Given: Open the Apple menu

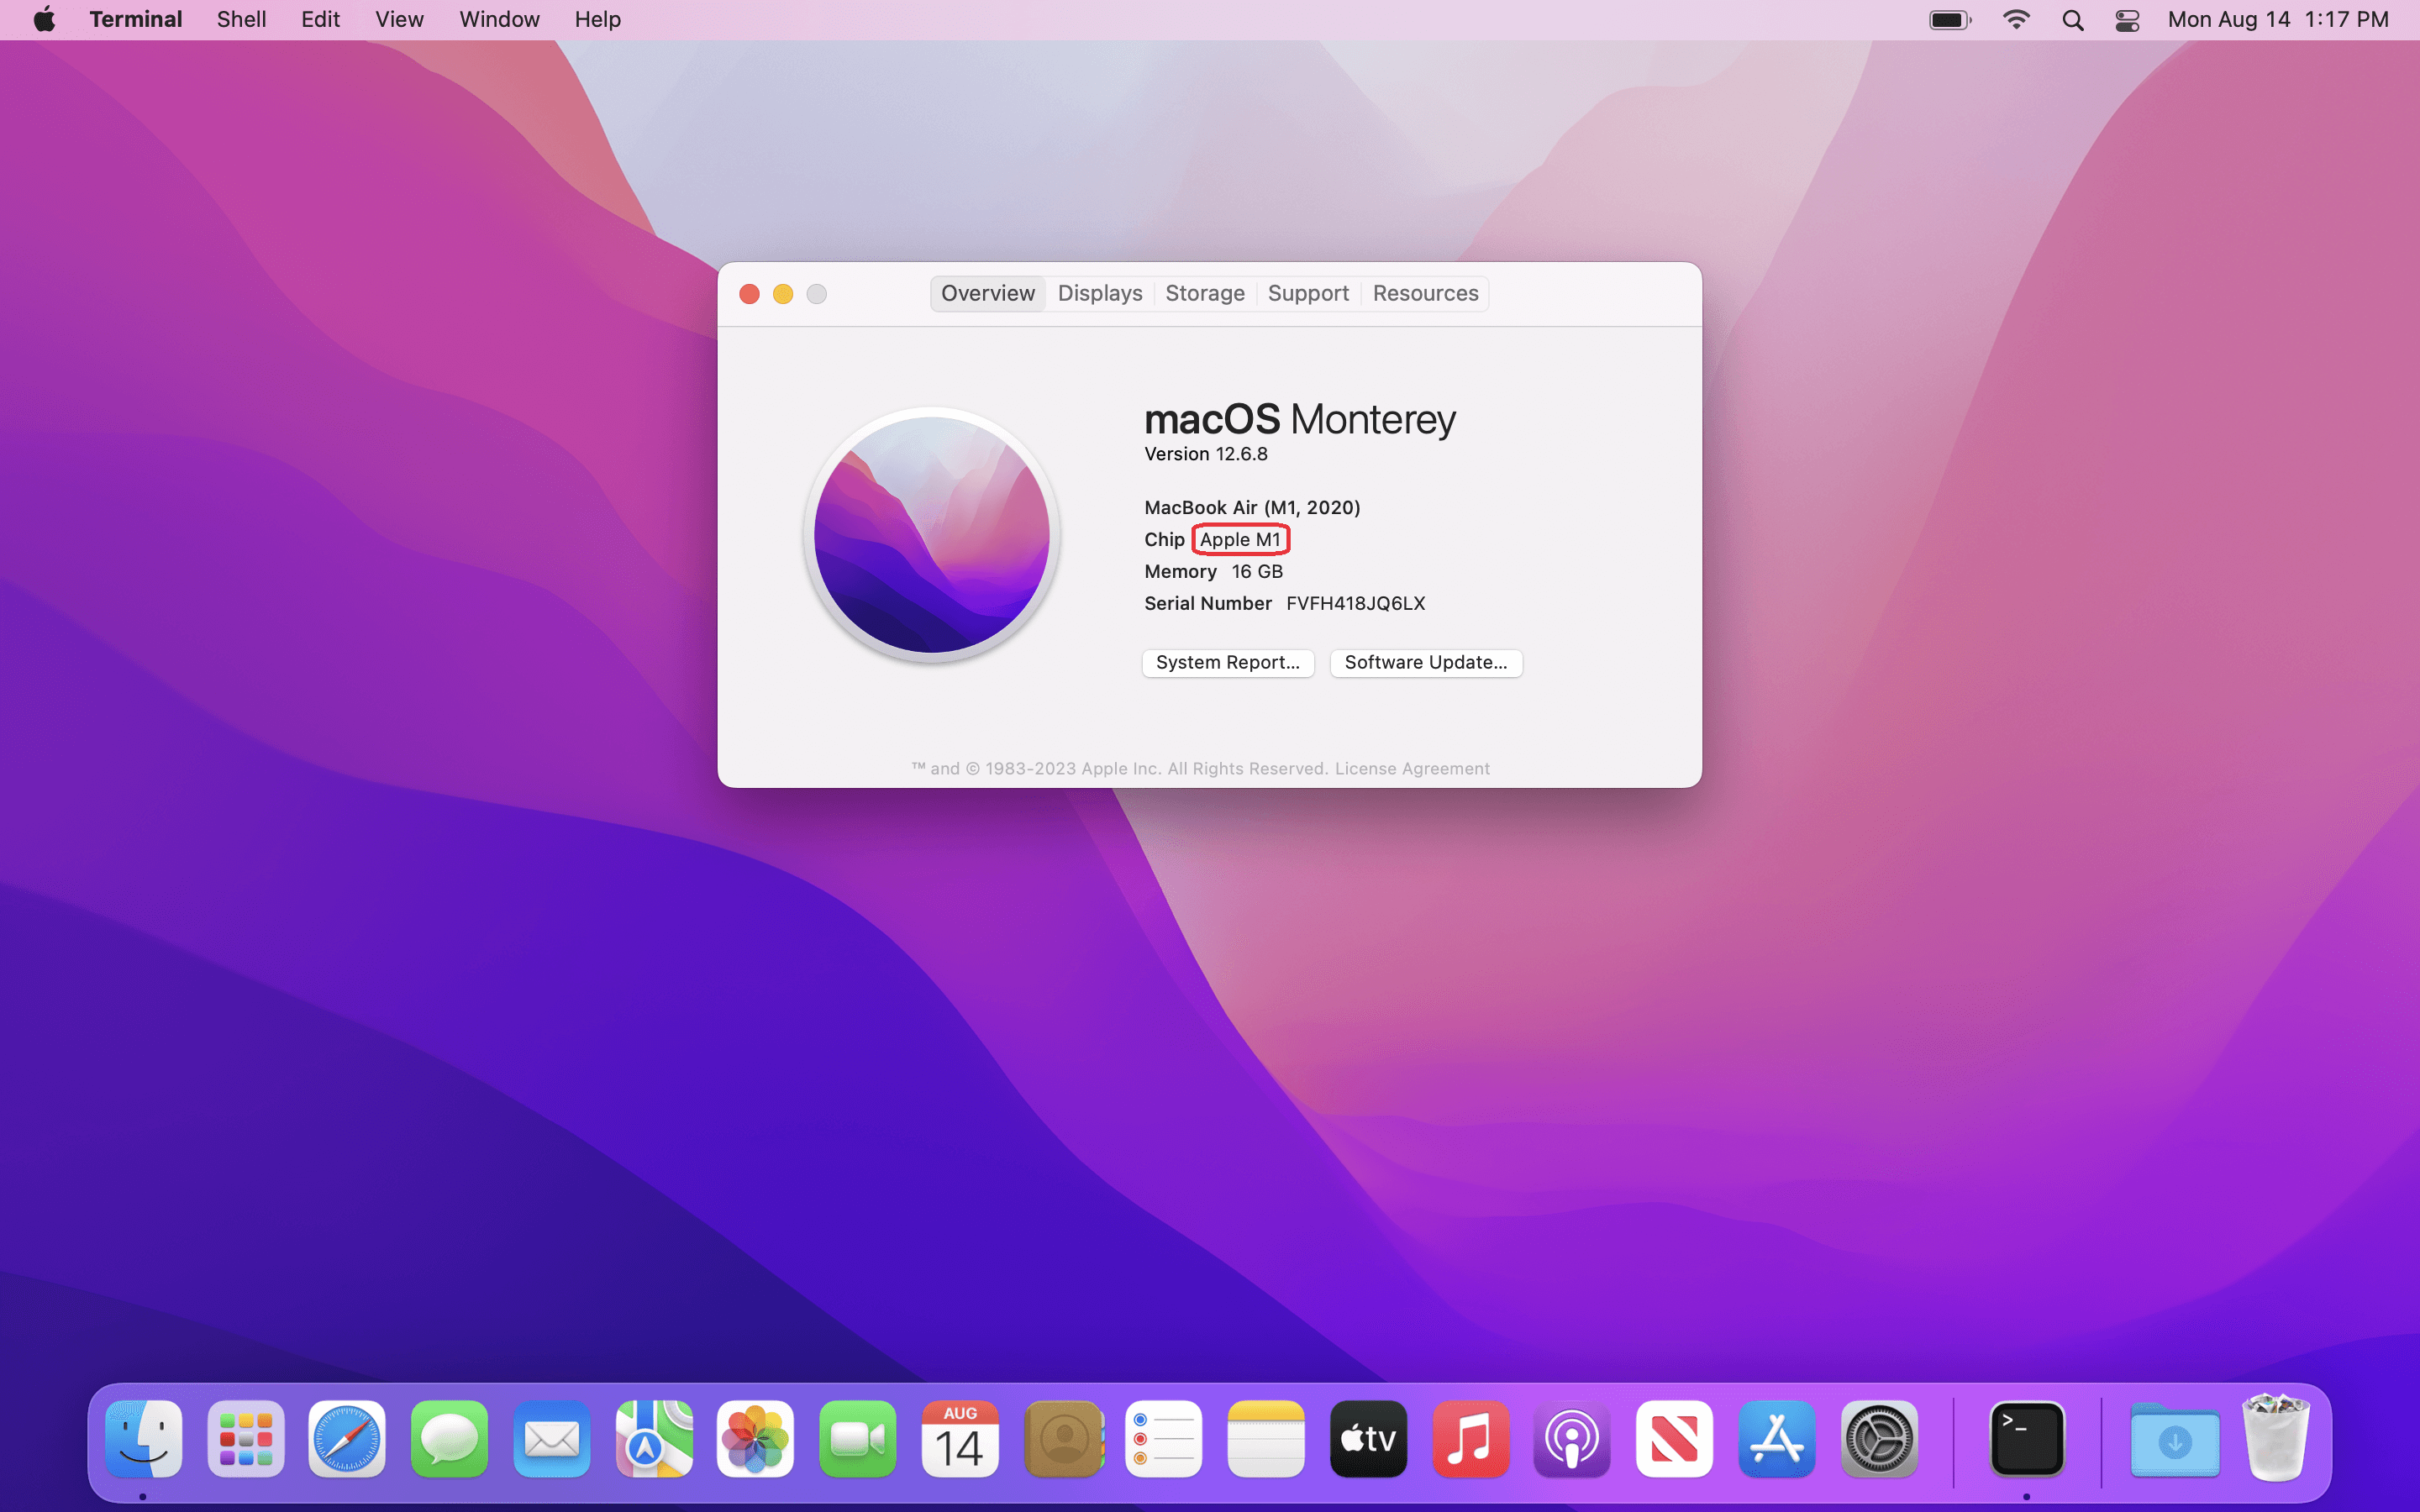Looking at the screenshot, I should (x=44, y=20).
